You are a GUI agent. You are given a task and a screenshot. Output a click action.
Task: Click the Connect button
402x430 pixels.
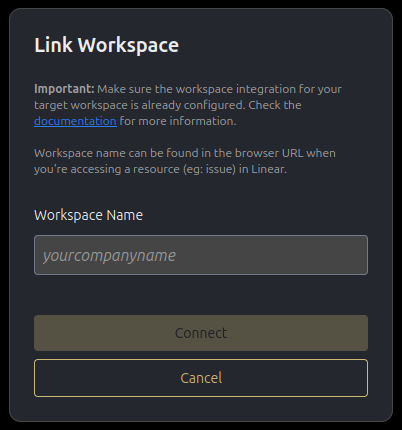pyautogui.click(x=201, y=333)
